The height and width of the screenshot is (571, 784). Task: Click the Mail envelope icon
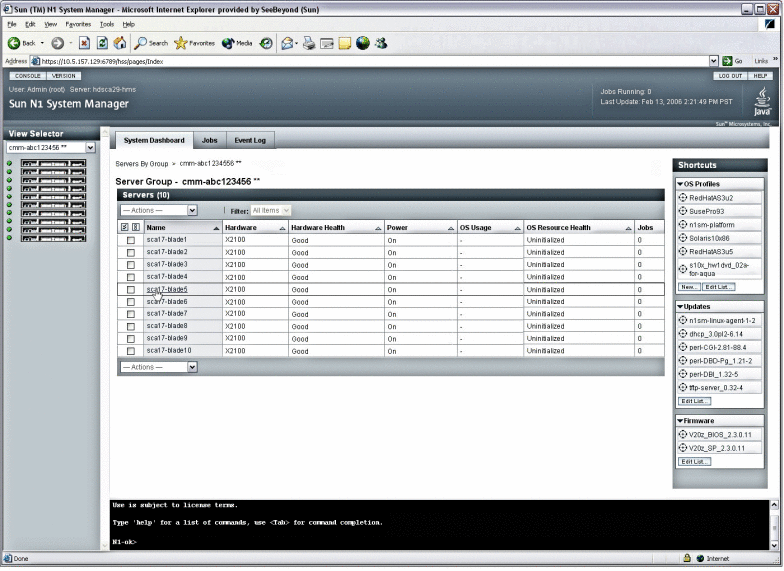coord(287,44)
